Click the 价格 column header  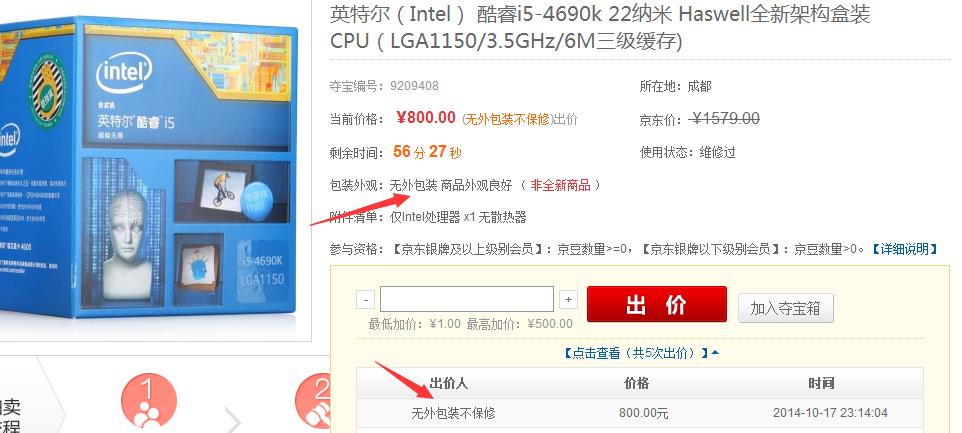pyautogui.click(x=637, y=383)
